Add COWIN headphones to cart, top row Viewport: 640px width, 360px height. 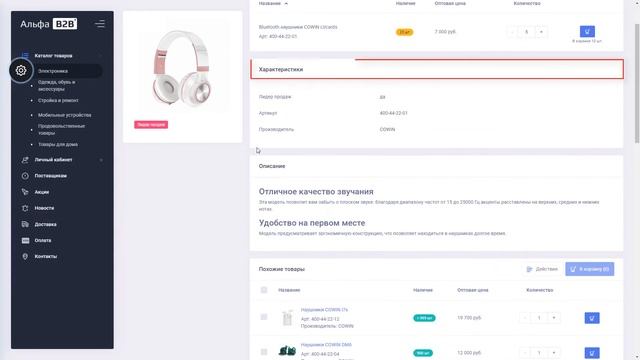587,31
